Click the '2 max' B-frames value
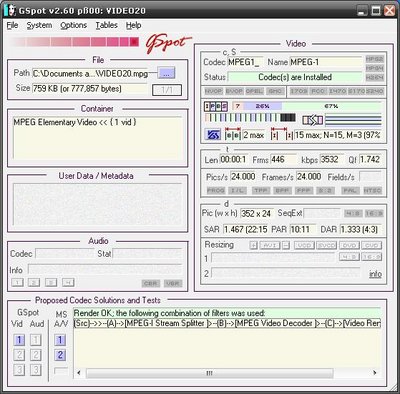 tap(254, 135)
